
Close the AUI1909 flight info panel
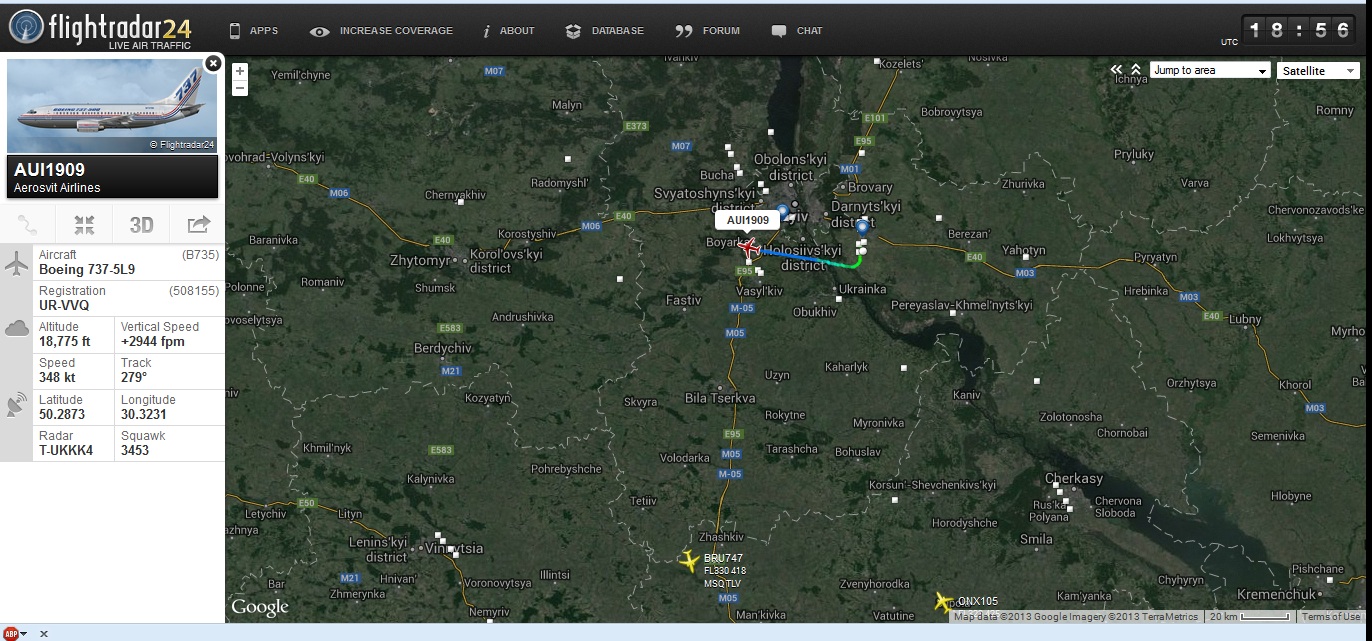(x=212, y=63)
